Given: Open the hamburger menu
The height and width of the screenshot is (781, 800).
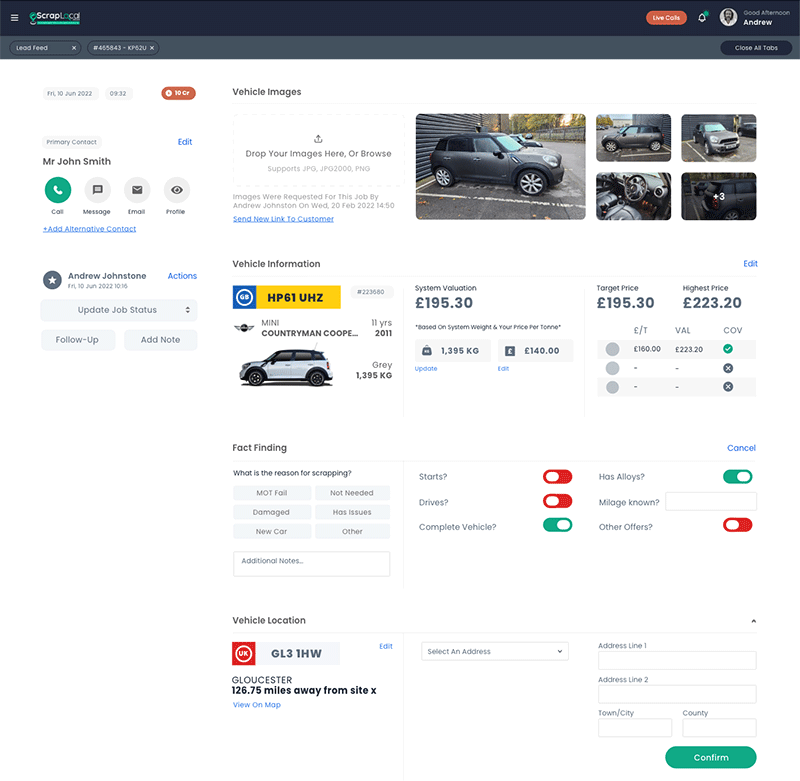Looking at the screenshot, I should pyautogui.click(x=14, y=18).
